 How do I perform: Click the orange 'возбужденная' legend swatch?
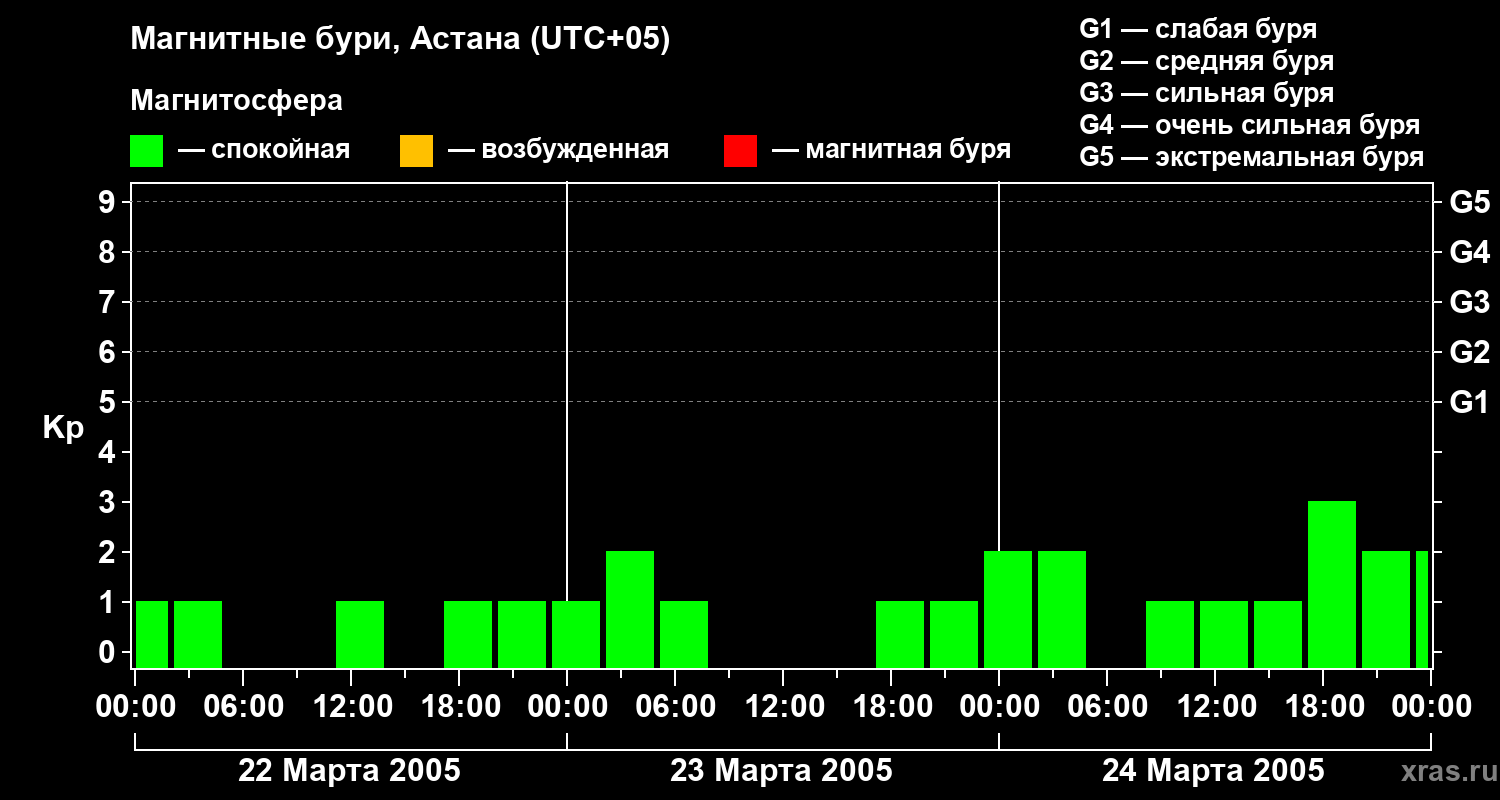coord(416,151)
